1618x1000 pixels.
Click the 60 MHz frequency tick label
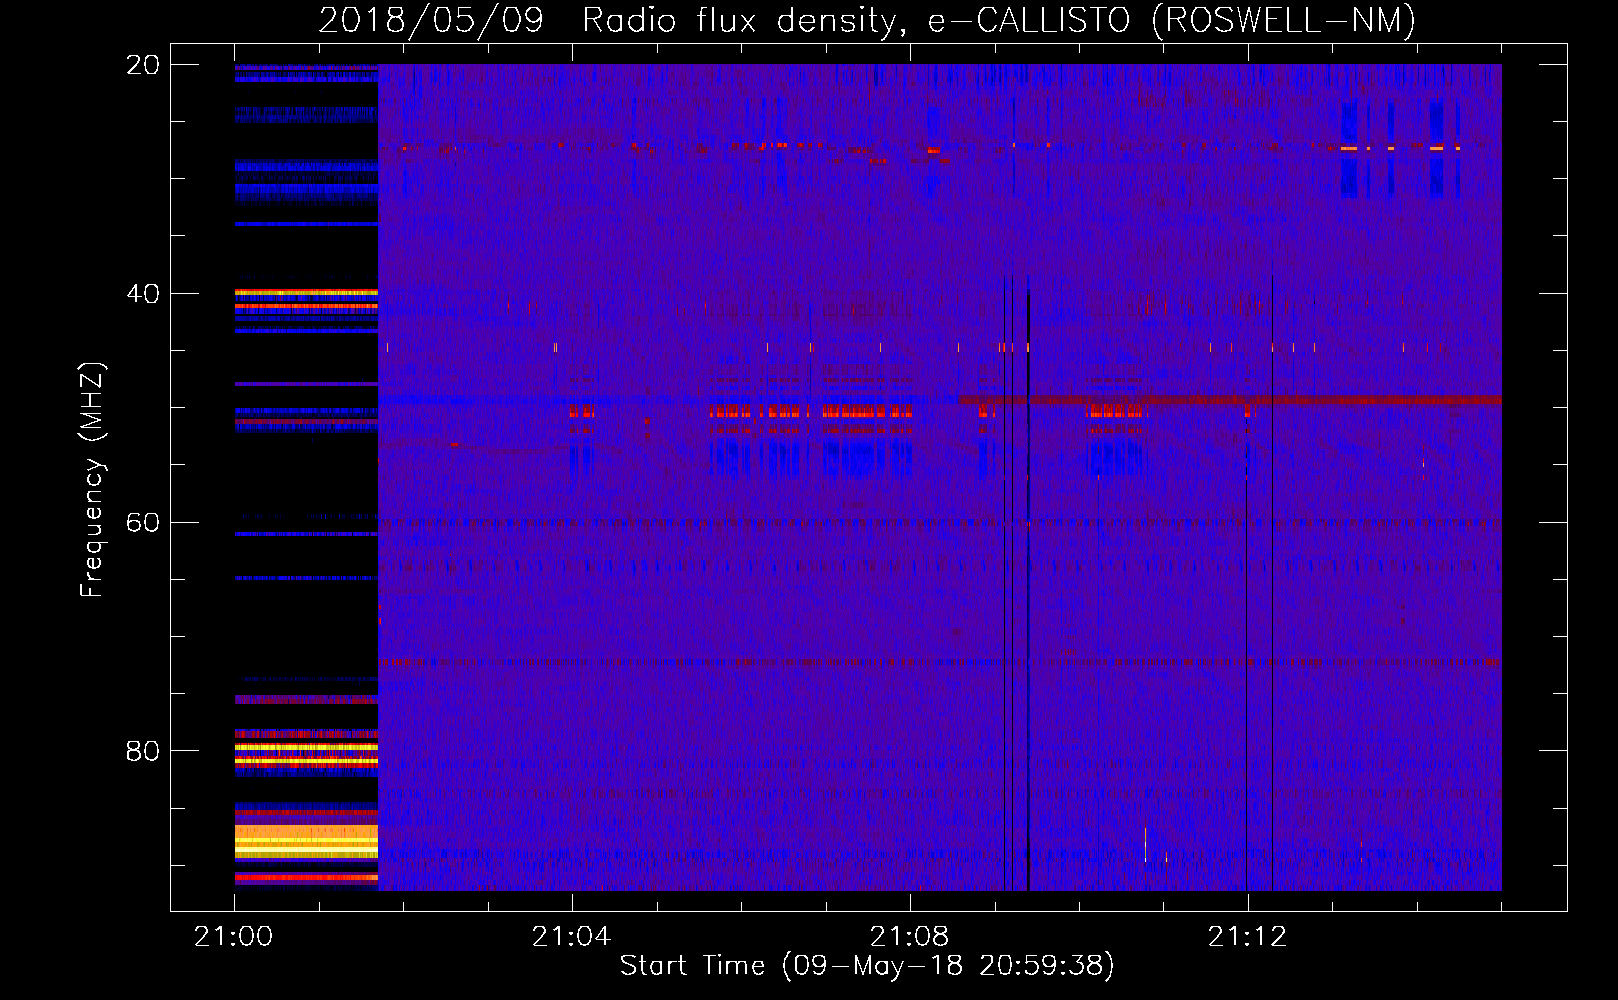pyautogui.click(x=143, y=523)
